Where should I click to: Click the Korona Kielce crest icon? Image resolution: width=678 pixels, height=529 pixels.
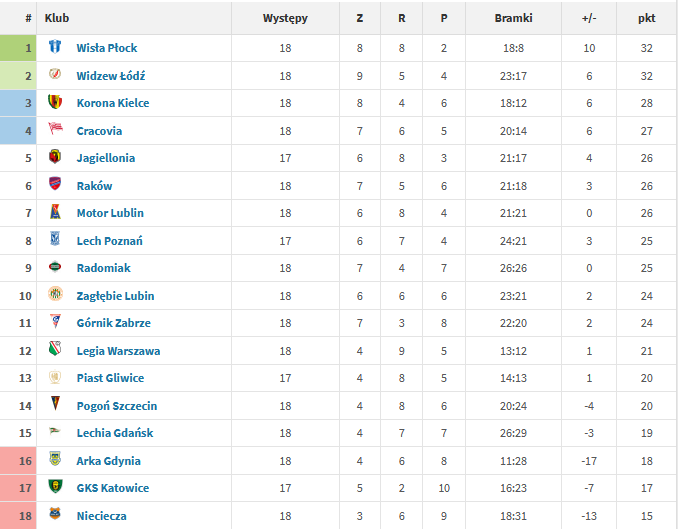coord(55,102)
